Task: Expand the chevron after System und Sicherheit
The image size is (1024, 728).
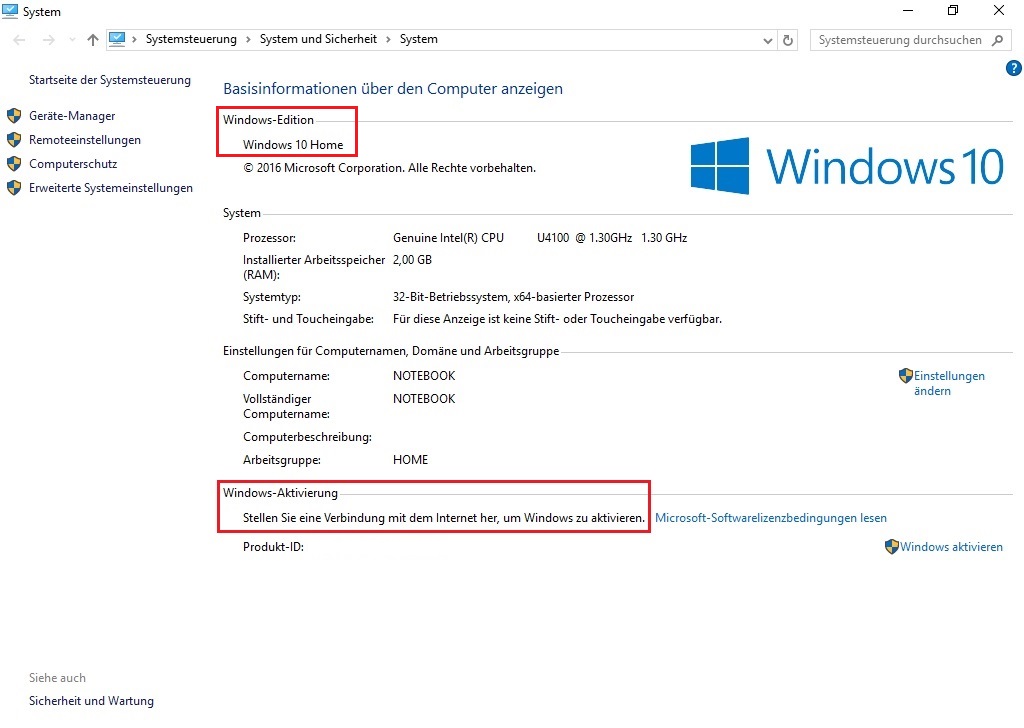Action: click(x=388, y=40)
